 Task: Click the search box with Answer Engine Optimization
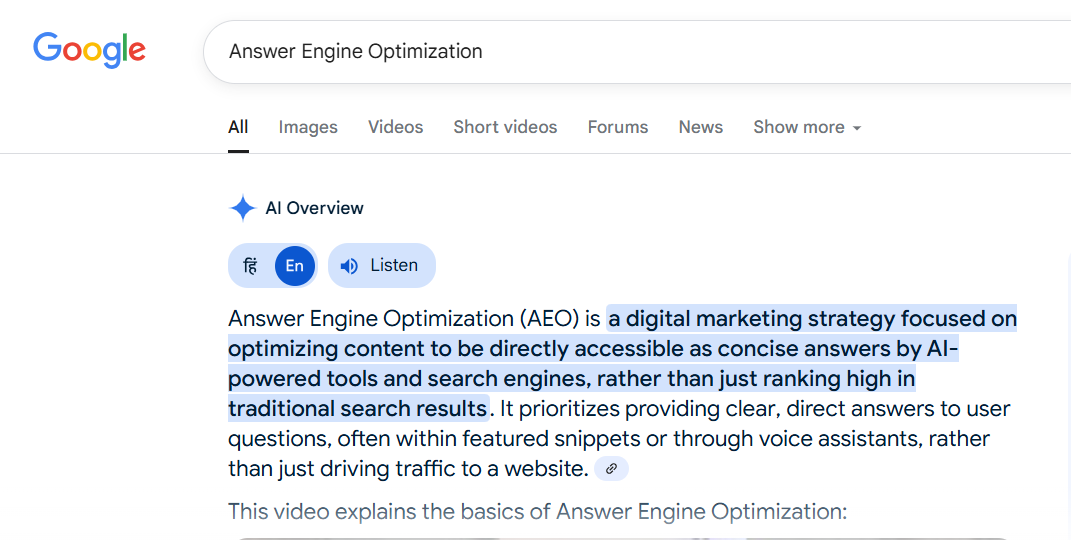tap(637, 52)
